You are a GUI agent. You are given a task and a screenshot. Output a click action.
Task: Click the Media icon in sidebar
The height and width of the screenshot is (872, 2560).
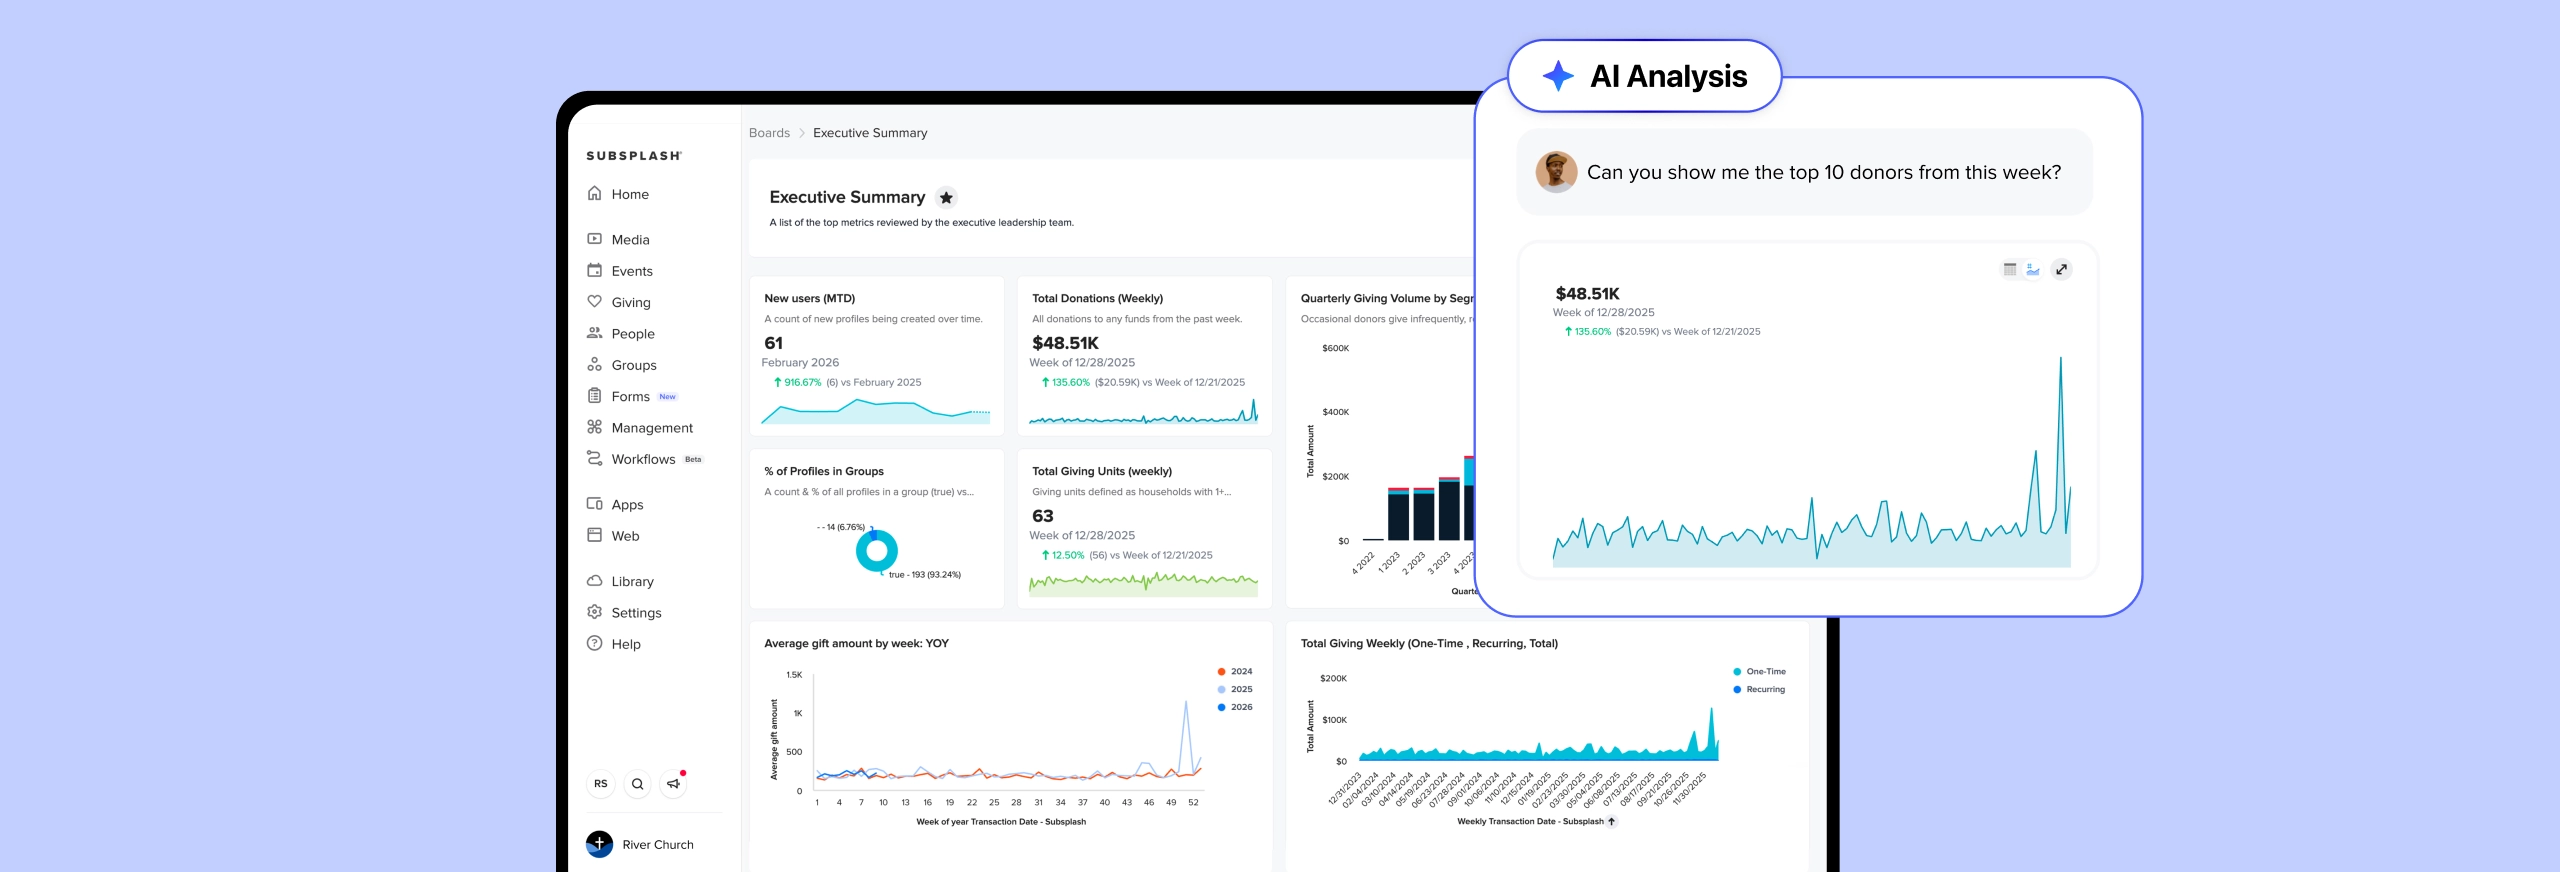click(594, 239)
